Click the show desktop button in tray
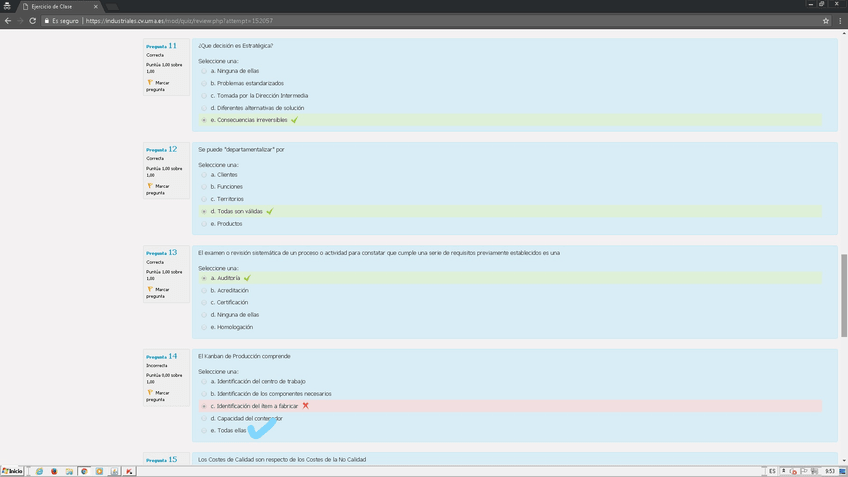The height and width of the screenshot is (477, 848). click(843, 471)
